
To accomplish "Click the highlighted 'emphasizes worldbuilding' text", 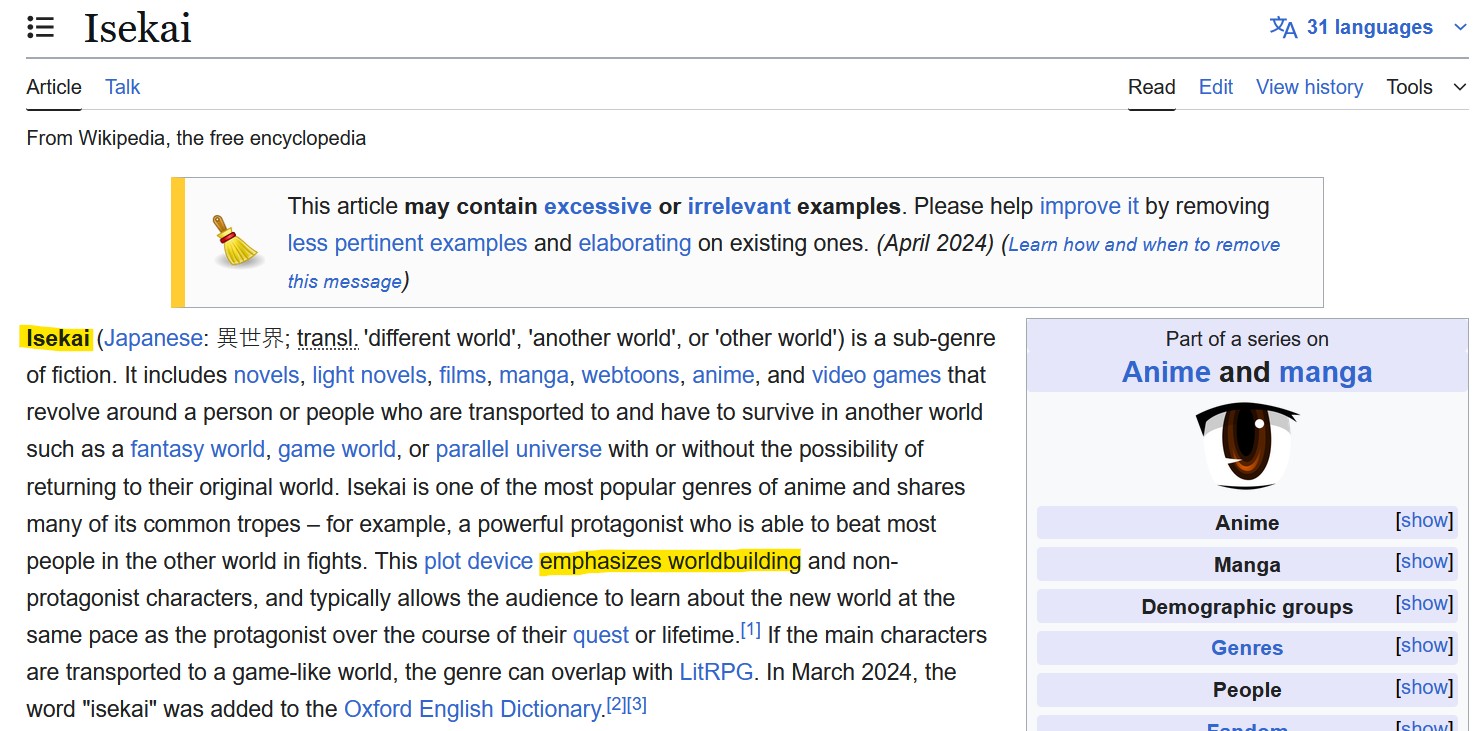I will coord(670,562).
